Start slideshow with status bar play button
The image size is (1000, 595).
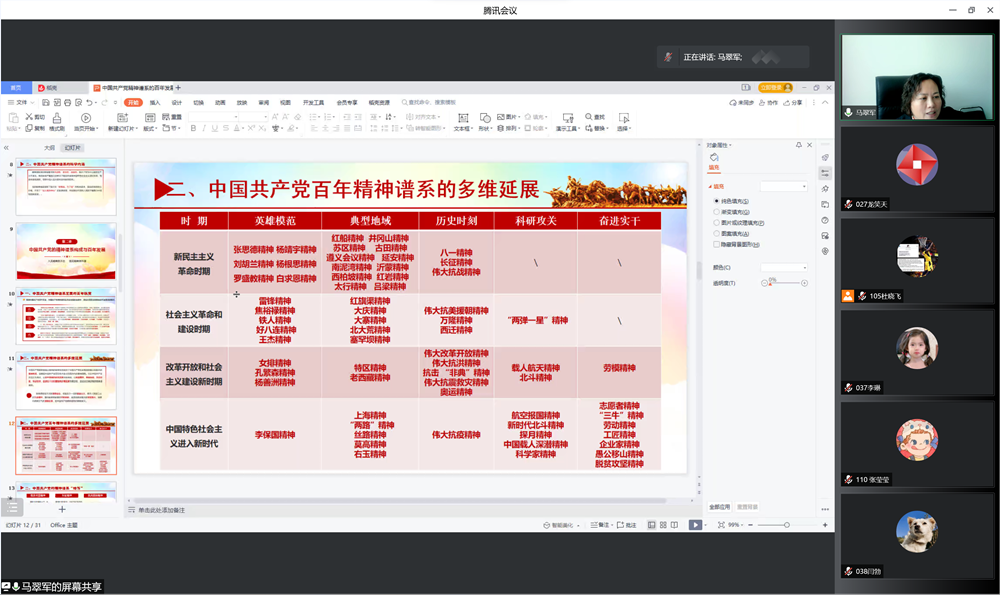(x=695, y=525)
